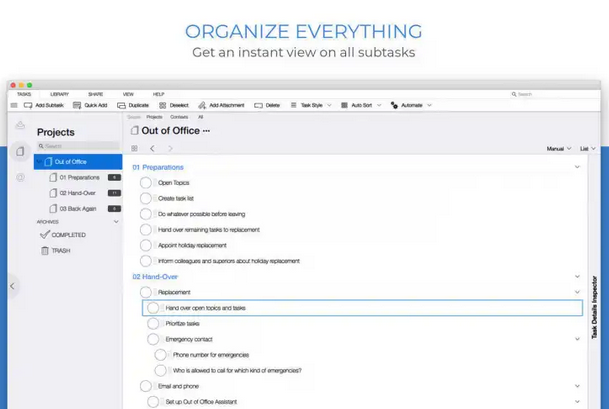Screen dimensions: 609x409
Task: Go back with the left arrow
Action: tap(152, 148)
